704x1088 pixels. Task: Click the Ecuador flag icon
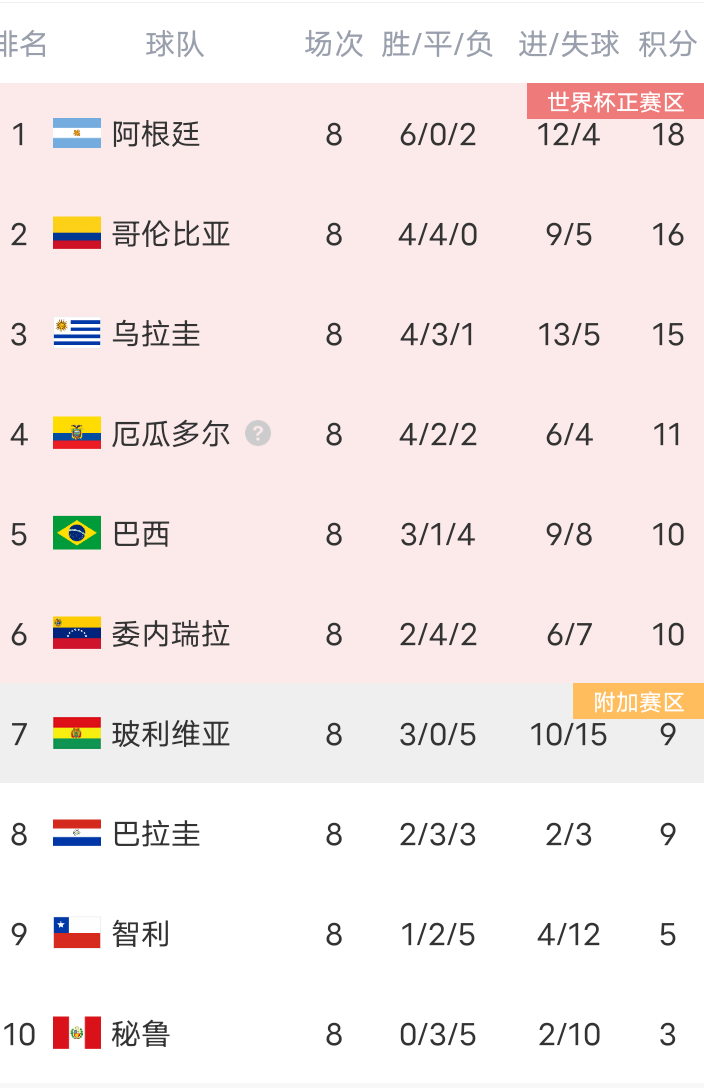tap(77, 433)
